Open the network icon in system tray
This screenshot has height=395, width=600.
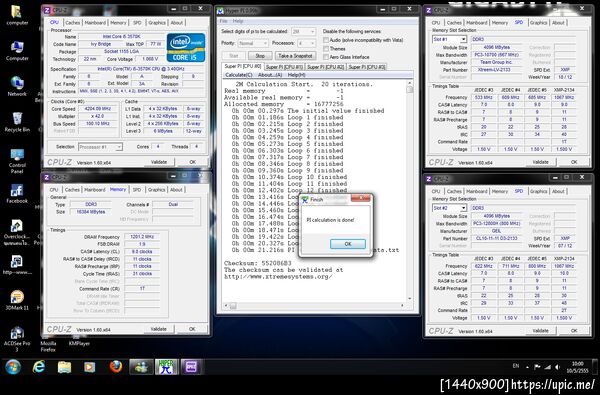coord(548,367)
